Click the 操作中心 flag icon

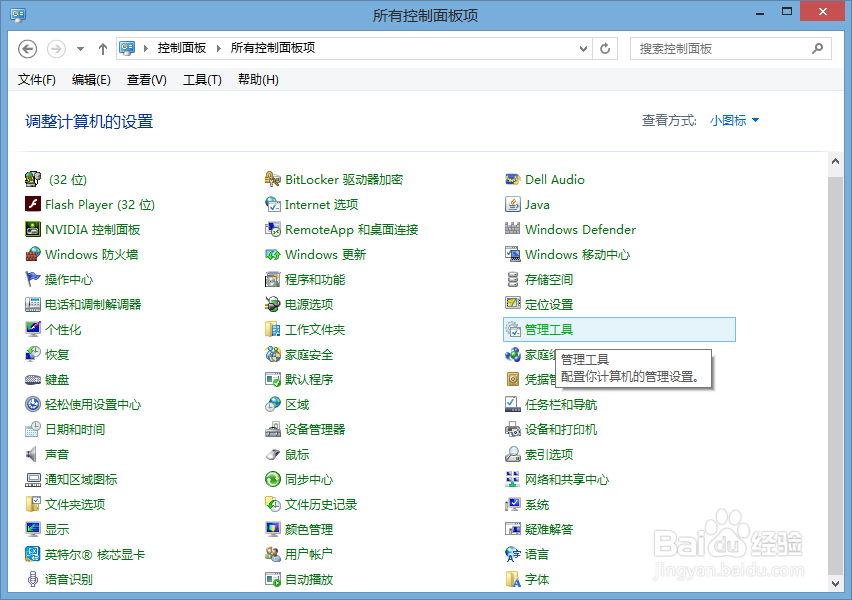click(x=33, y=279)
